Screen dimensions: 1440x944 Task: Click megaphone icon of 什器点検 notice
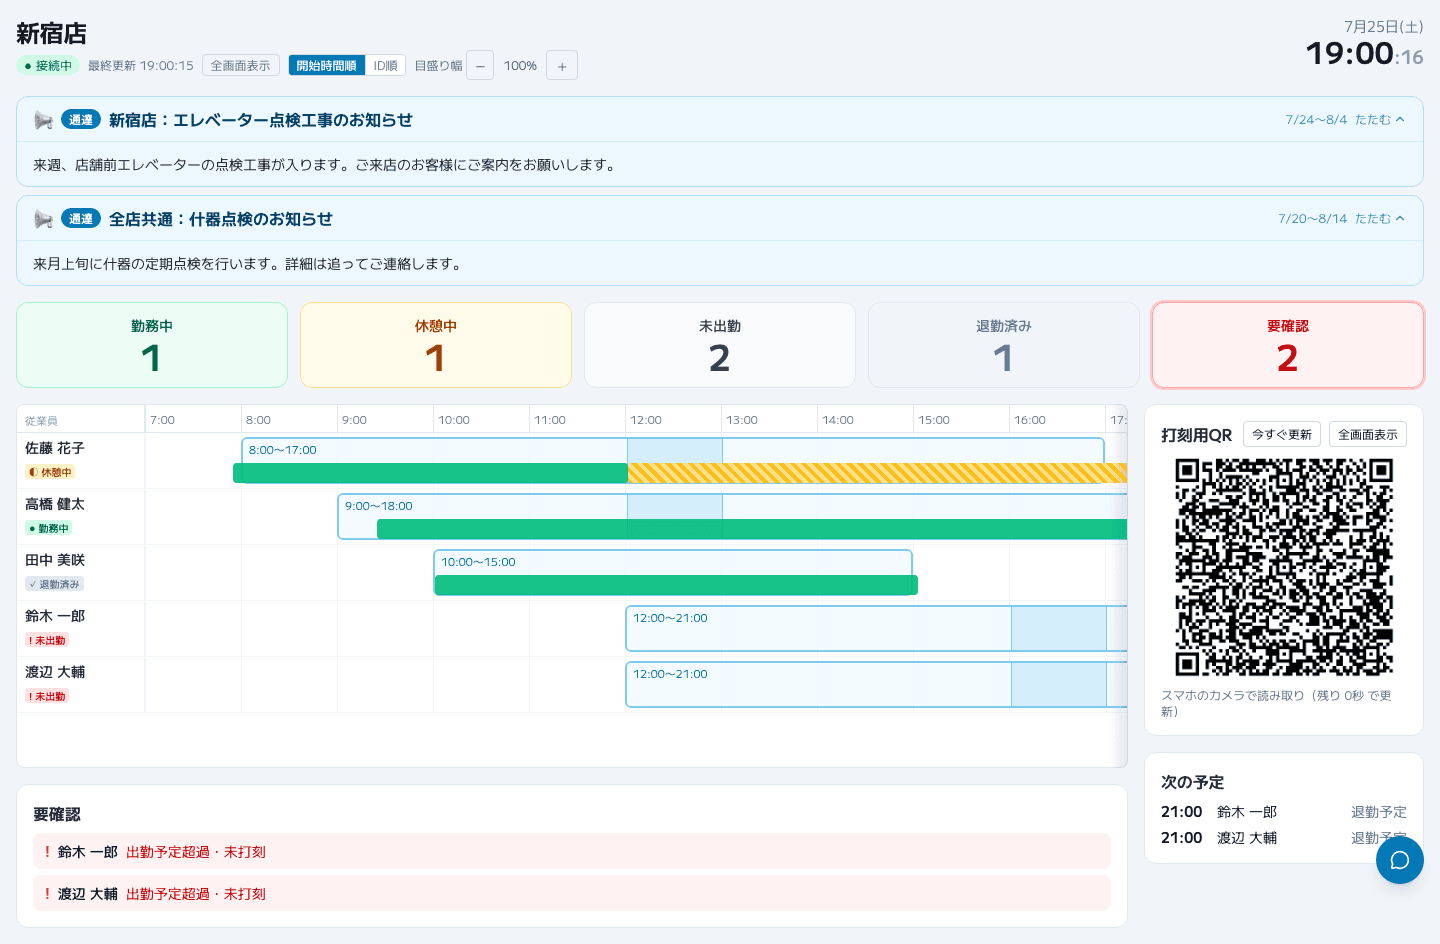point(43,219)
